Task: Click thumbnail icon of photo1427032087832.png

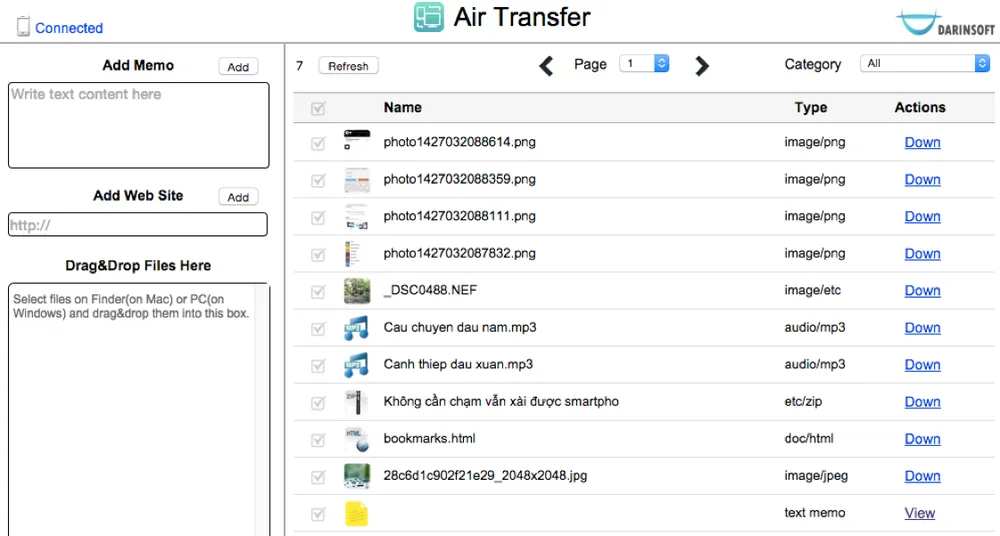Action: click(x=353, y=254)
